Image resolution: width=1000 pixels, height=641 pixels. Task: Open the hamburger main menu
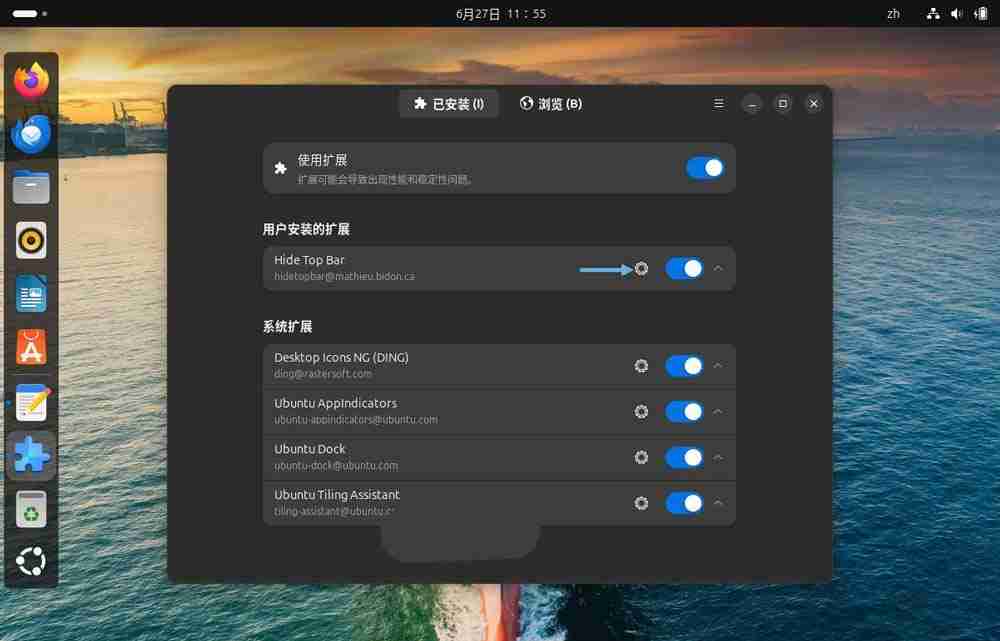[718, 103]
